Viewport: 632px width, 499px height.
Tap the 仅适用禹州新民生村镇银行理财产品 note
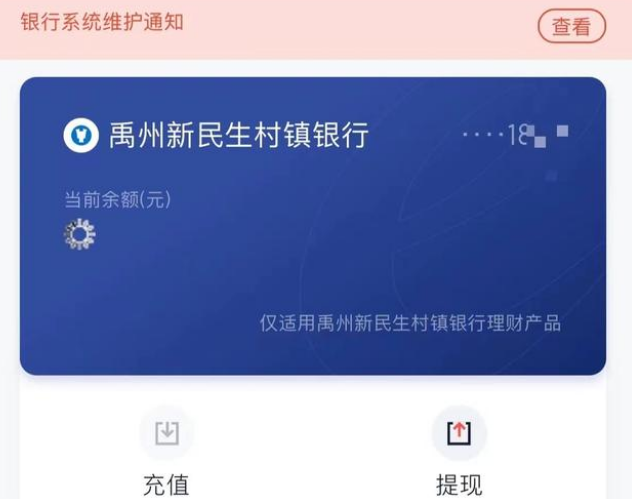click(x=410, y=323)
